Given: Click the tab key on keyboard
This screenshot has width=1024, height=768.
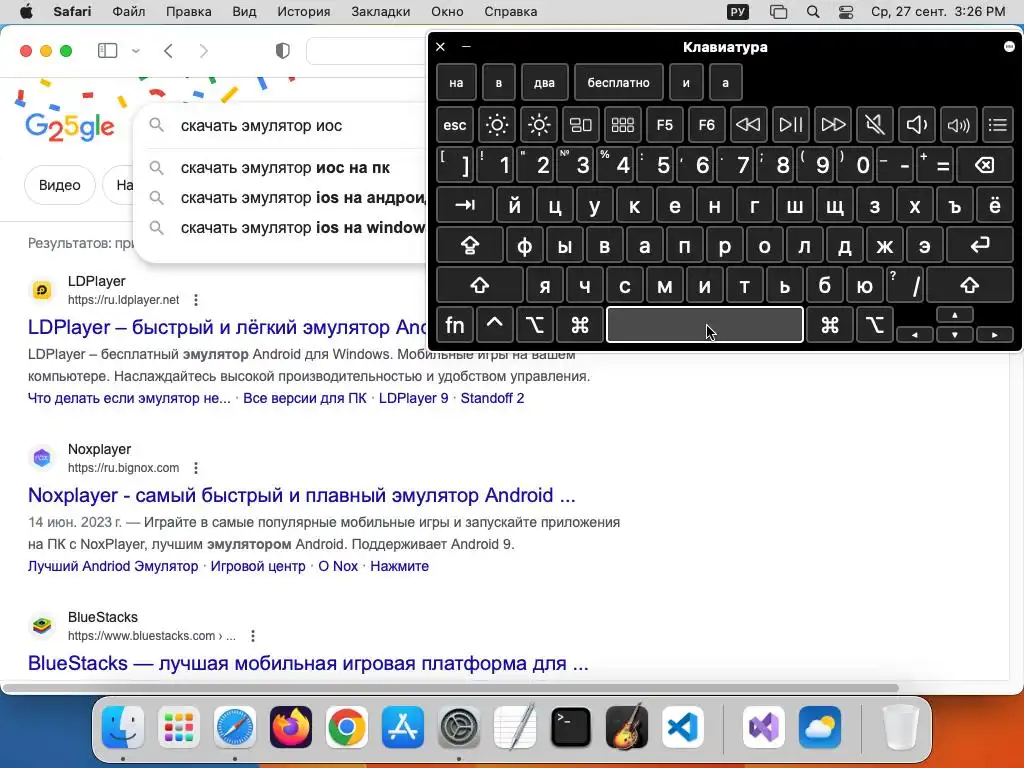Looking at the screenshot, I should click(x=464, y=206).
